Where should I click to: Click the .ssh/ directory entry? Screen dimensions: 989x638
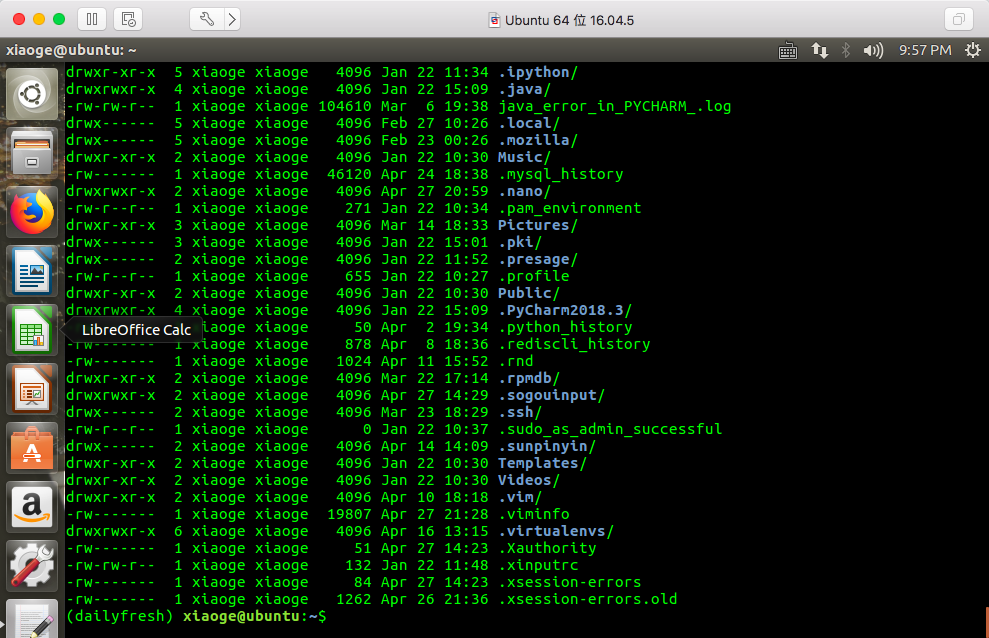(520, 413)
